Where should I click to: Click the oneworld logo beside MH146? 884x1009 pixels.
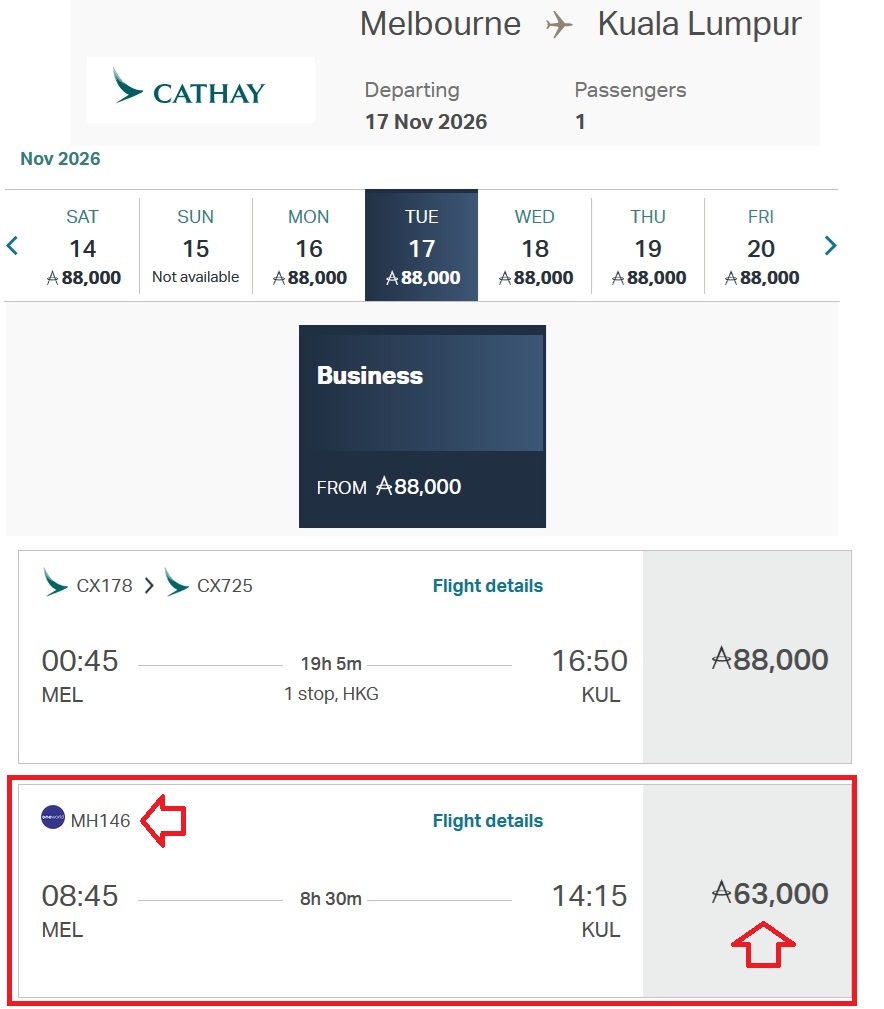[53, 818]
